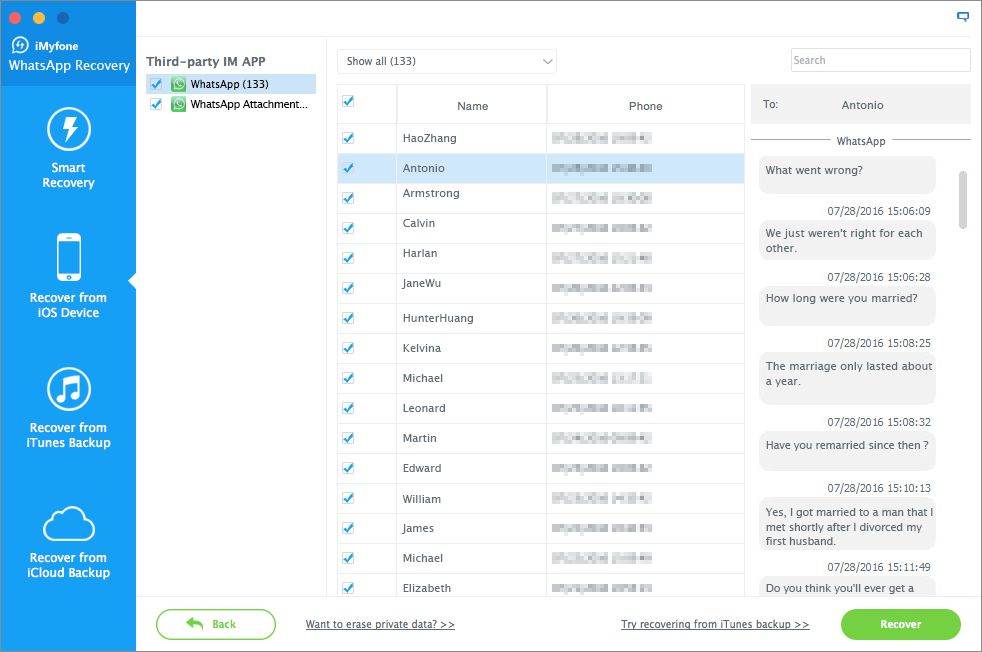Click the Name column header
Screen dimensions: 982x652
point(472,106)
